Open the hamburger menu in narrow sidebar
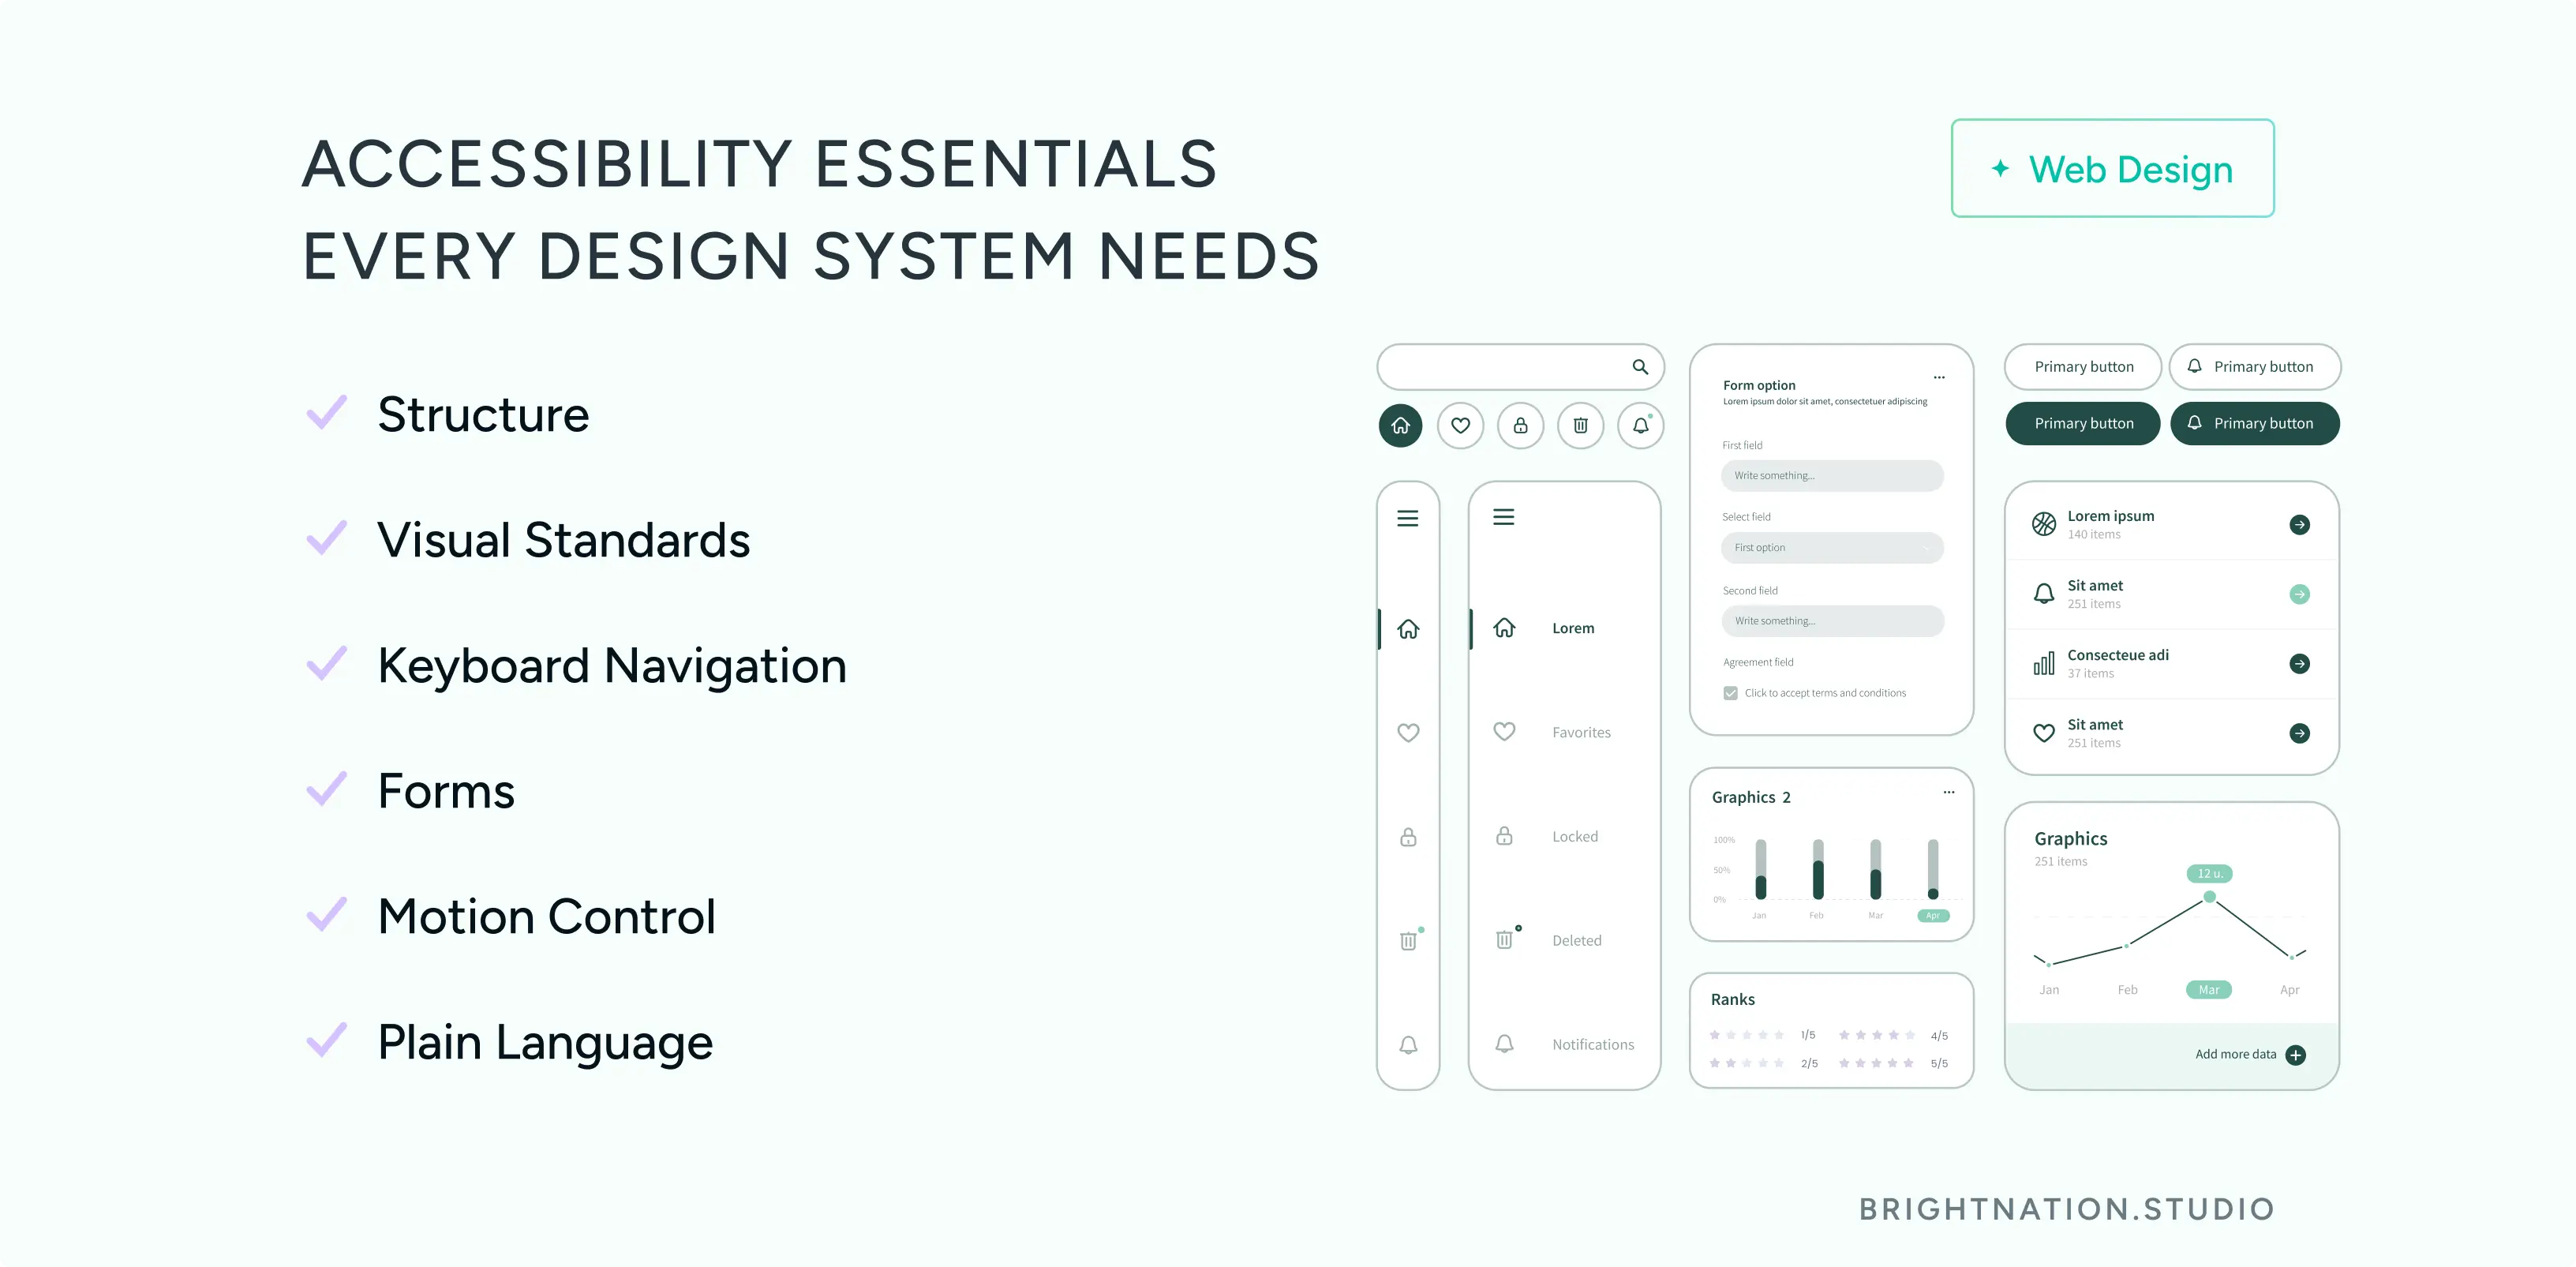This screenshot has height=1267, width=2576. (x=1407, y=518)
